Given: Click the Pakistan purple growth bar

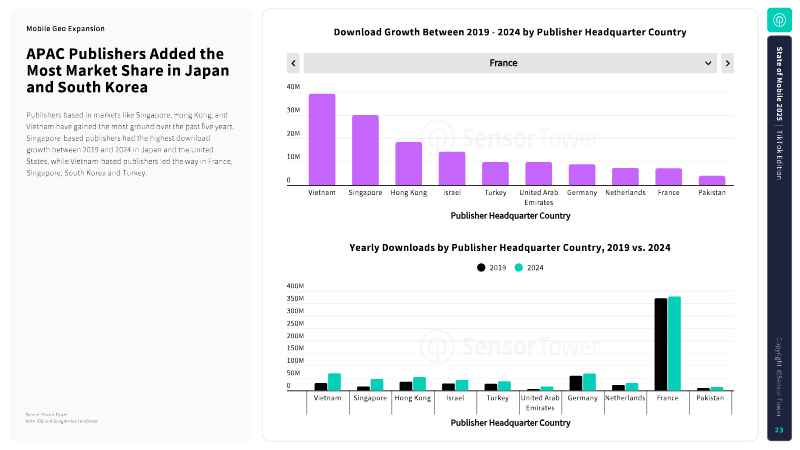Looking at the screenshot, I should 712,180.
